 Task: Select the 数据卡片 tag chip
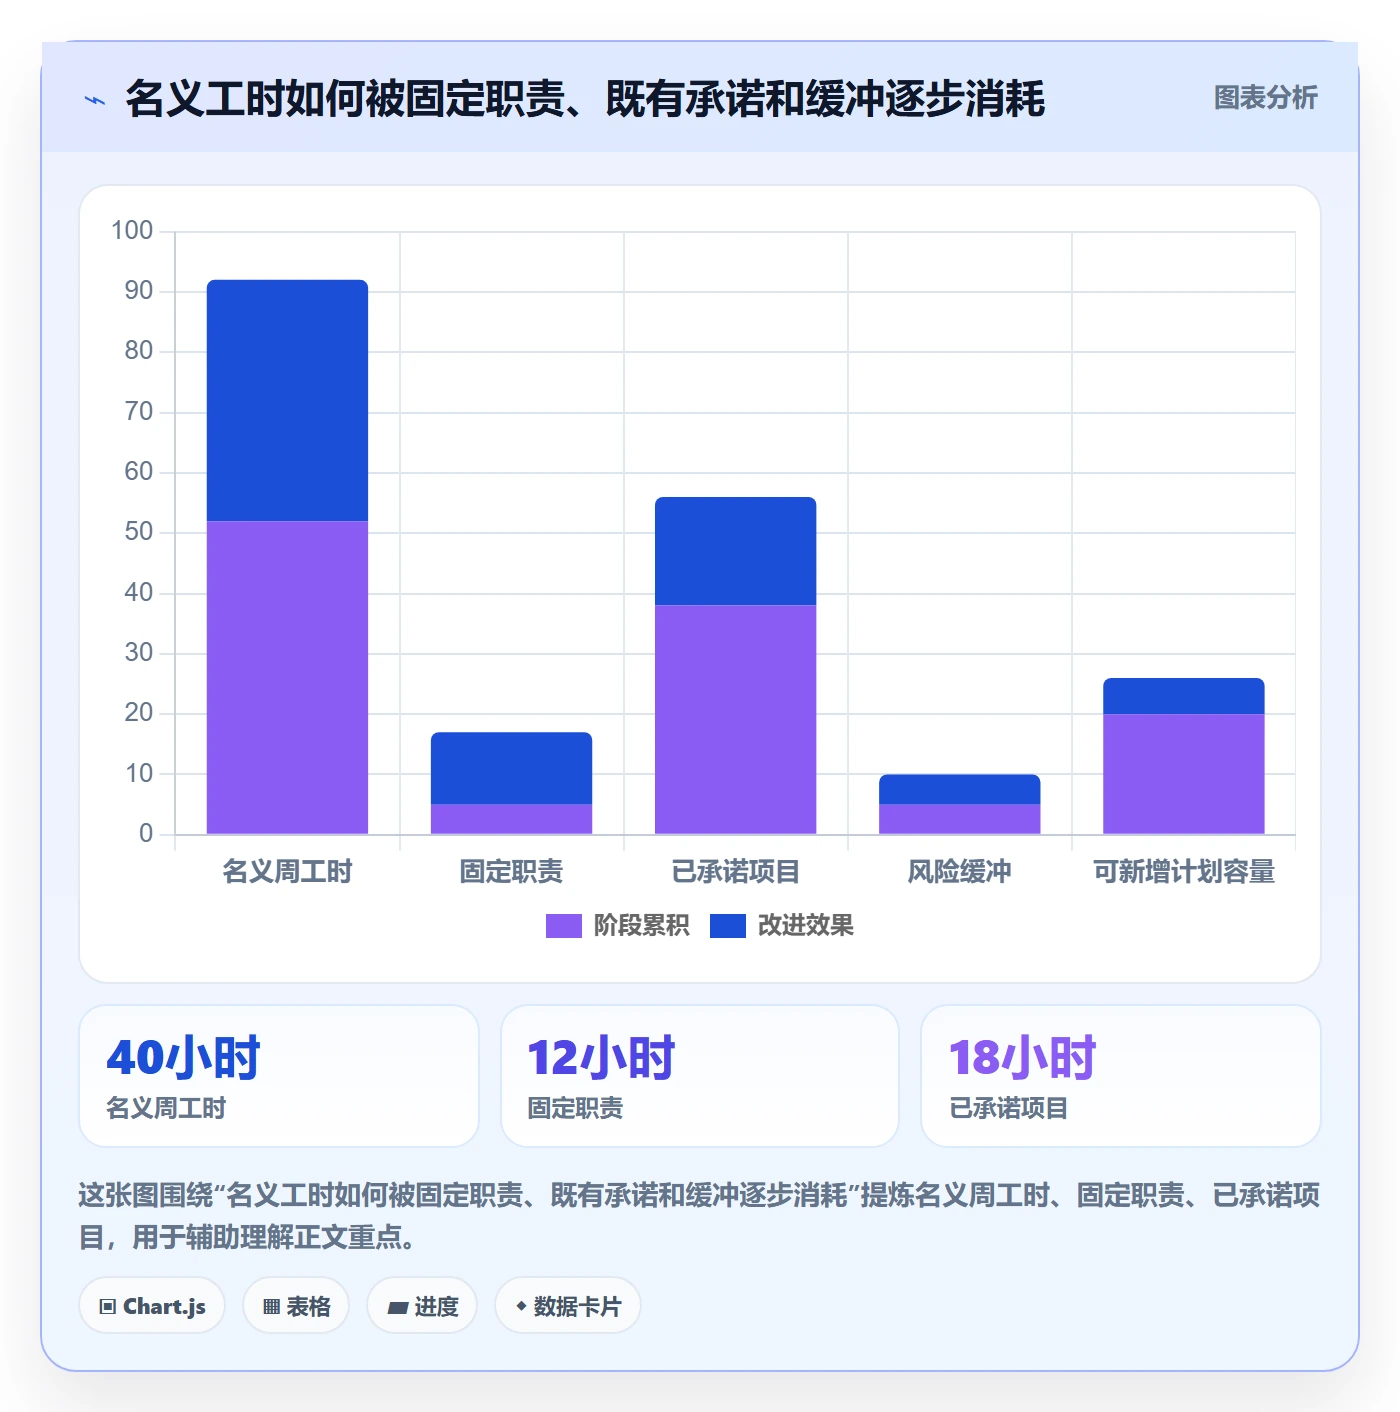pyautogui.click(x=567, y=1306)
